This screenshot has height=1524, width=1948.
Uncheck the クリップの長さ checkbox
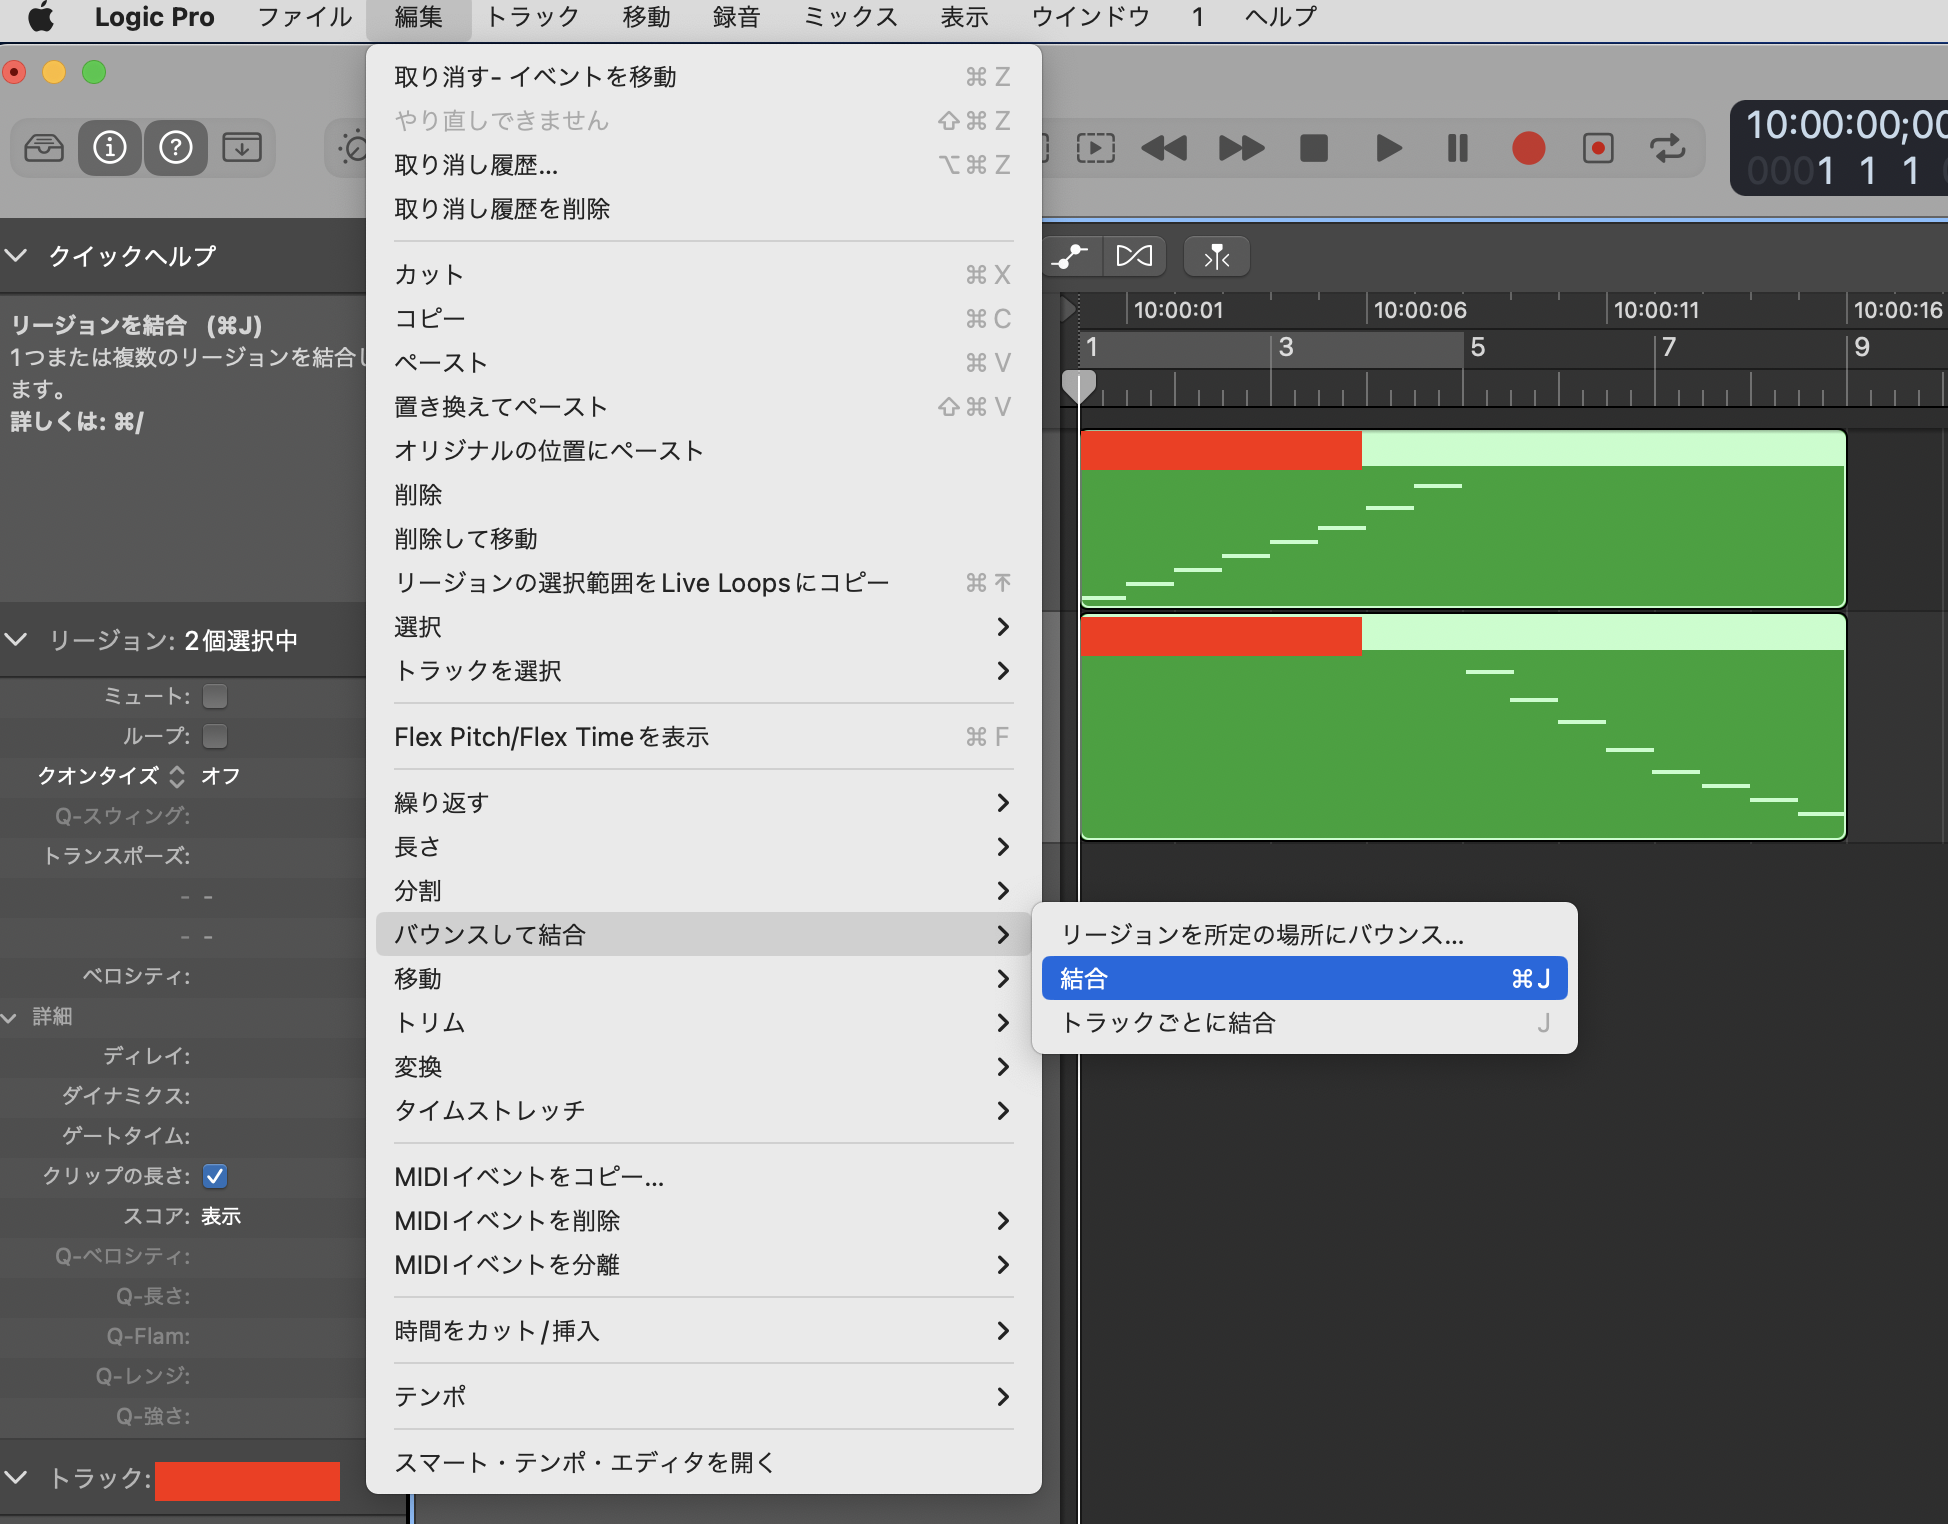click(x=215, y=1176)
